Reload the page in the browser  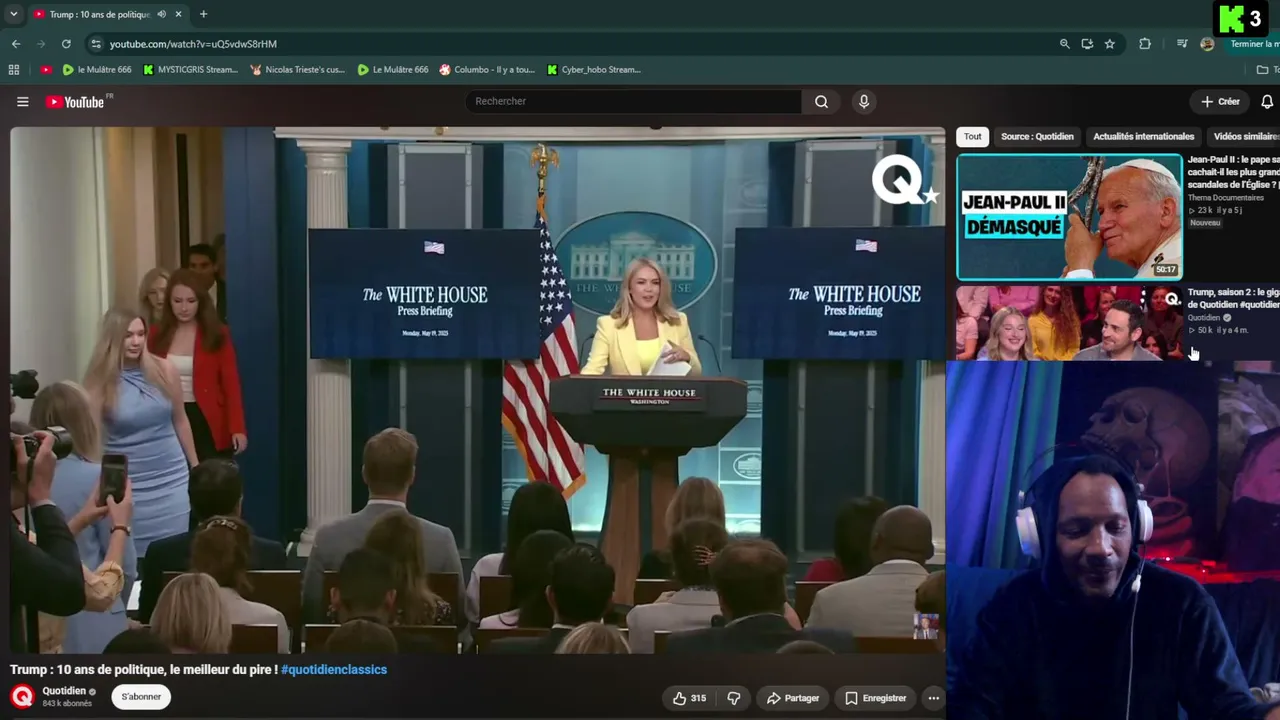(66, 44)
